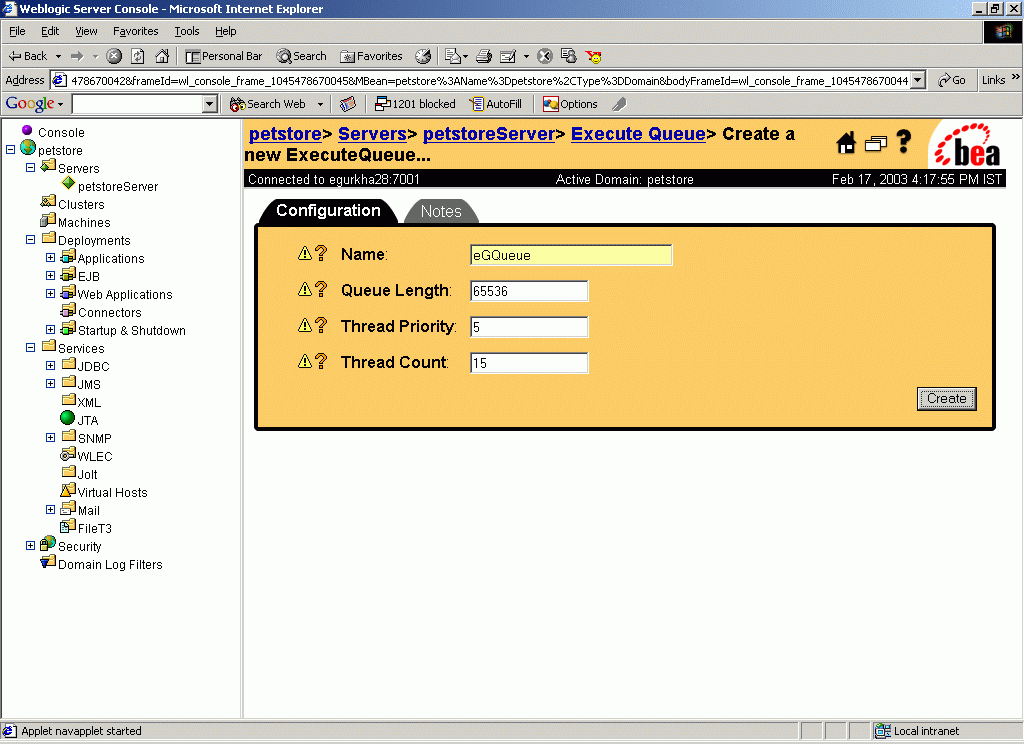Collapse the petstore domain node

pyautogui.click(x=10, y=150)
